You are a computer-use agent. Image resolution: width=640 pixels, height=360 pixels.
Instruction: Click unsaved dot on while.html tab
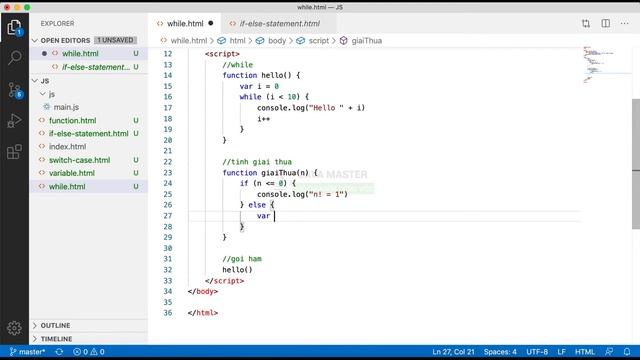[x=211, y=23]
